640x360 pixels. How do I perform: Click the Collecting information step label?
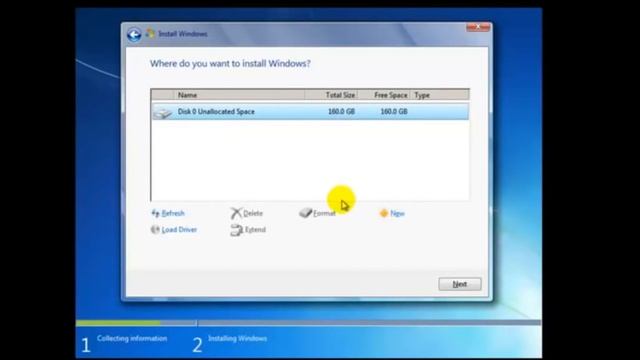[x=132, y=338]
